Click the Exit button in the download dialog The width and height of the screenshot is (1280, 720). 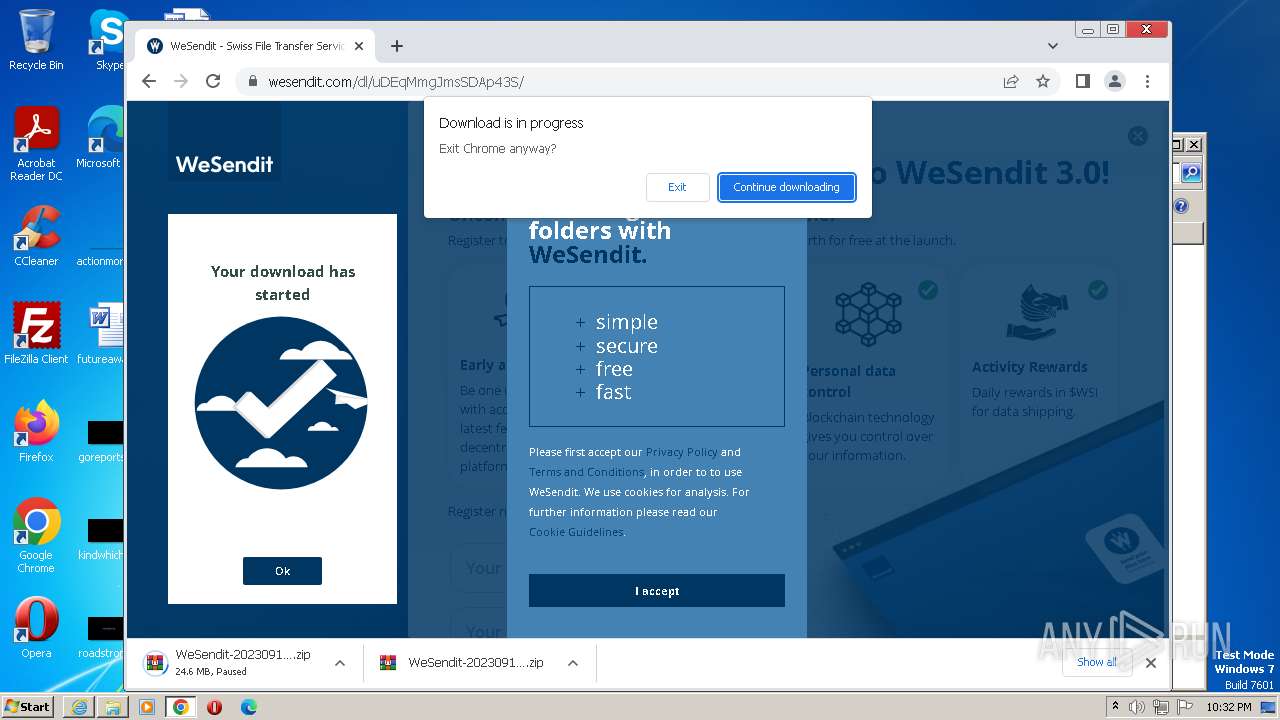677,187
